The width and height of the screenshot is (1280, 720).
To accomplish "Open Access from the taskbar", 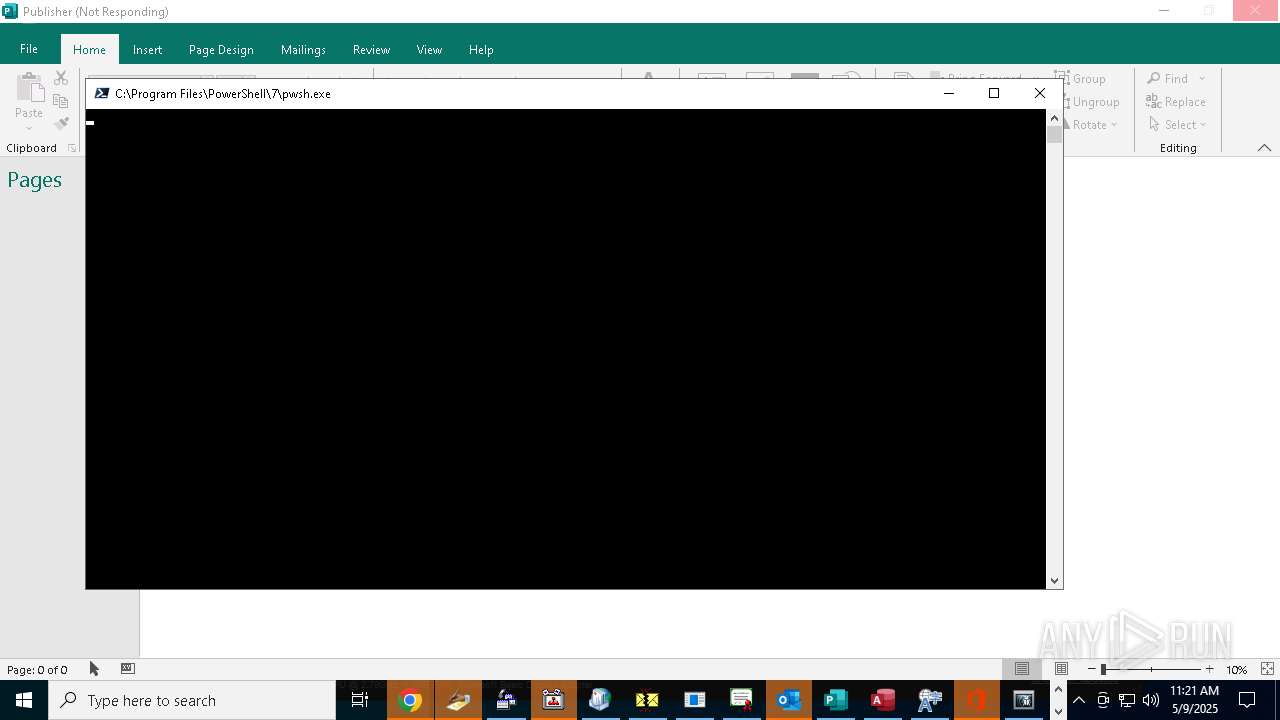I will (883, 700).
